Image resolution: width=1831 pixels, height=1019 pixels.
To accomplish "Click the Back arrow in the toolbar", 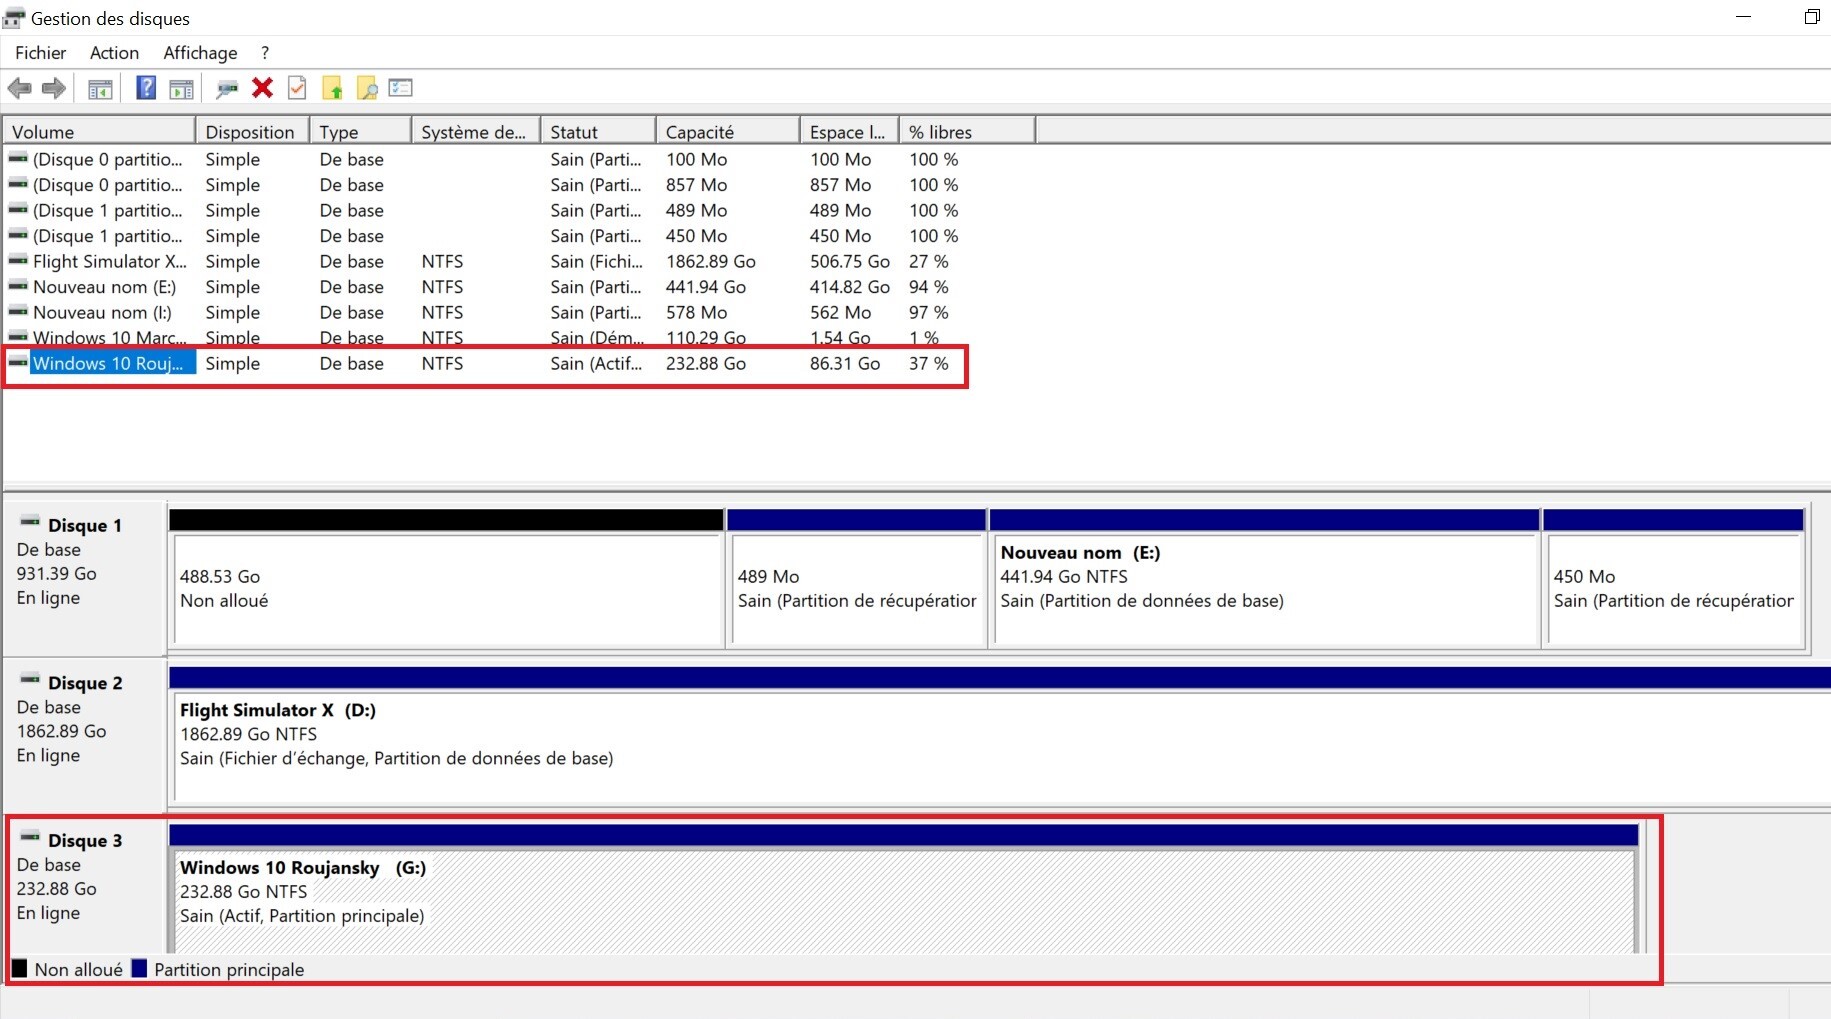I will tap(19, 88).
